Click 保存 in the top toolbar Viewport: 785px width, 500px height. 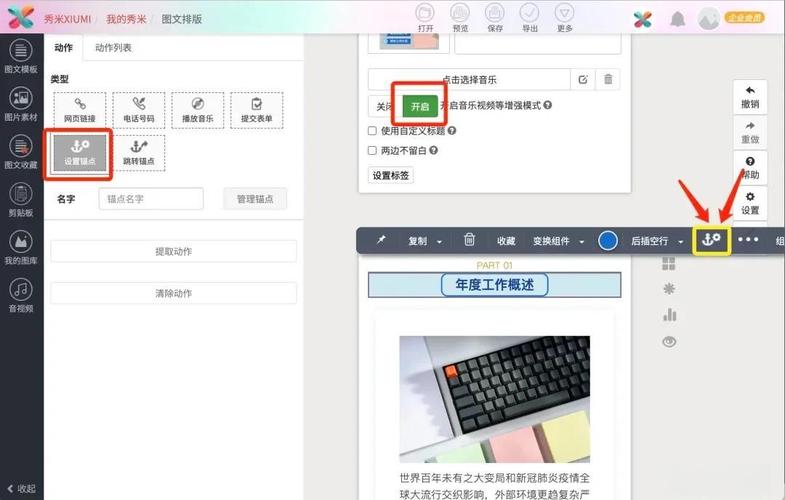(x=495, y=18)
